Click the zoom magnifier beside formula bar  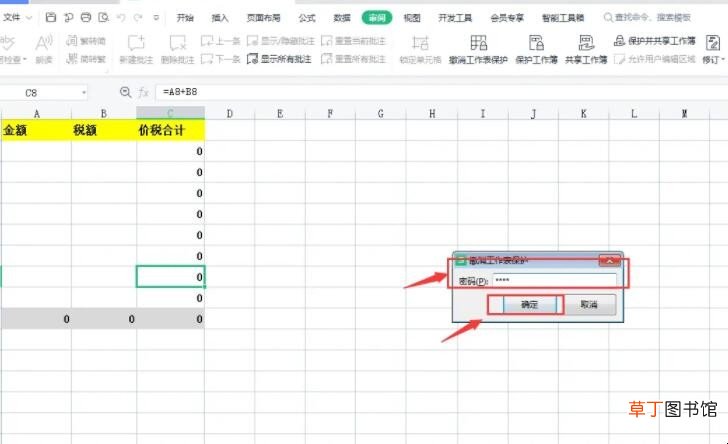click(125, 92)
